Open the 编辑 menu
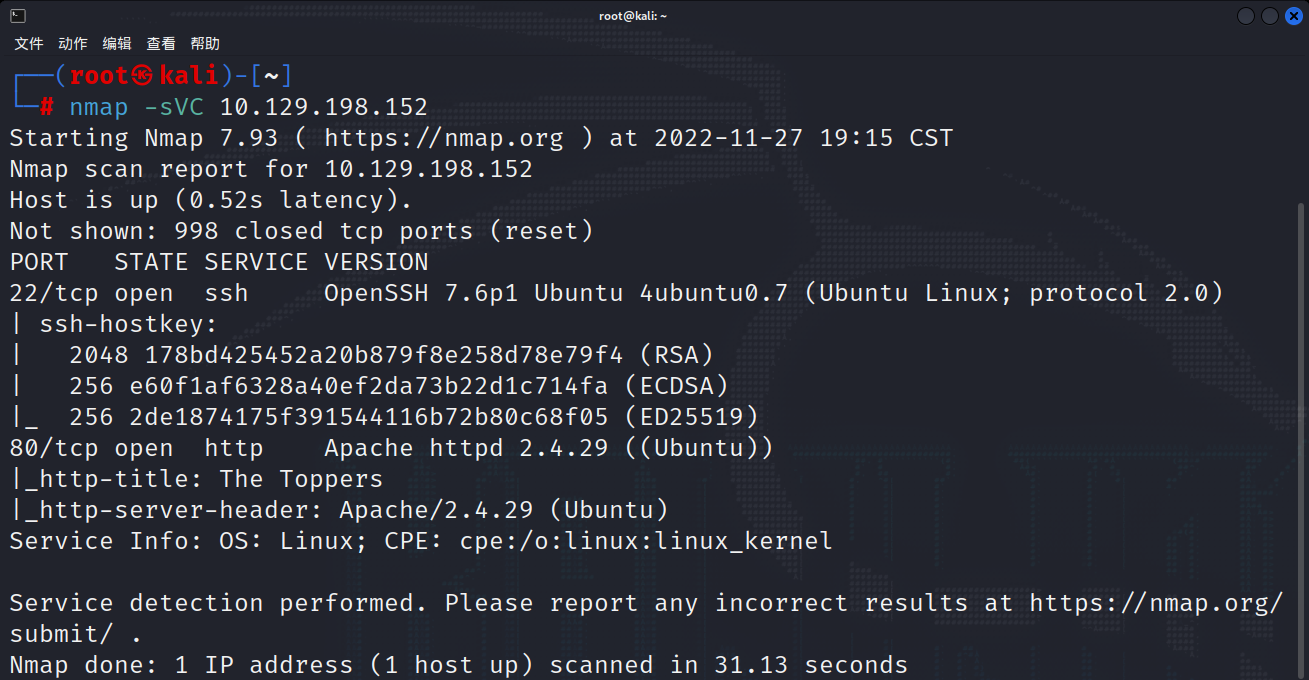Viewport: 1309px width, 680px height. 117,44
